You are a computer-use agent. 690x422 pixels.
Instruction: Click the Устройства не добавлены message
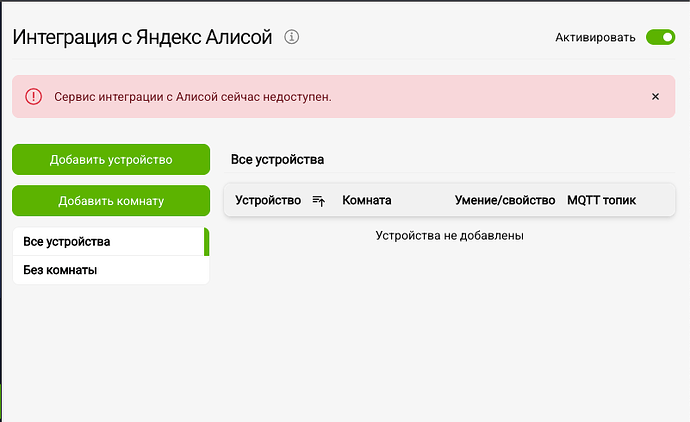pyautogui.click(x=449, y=235)
